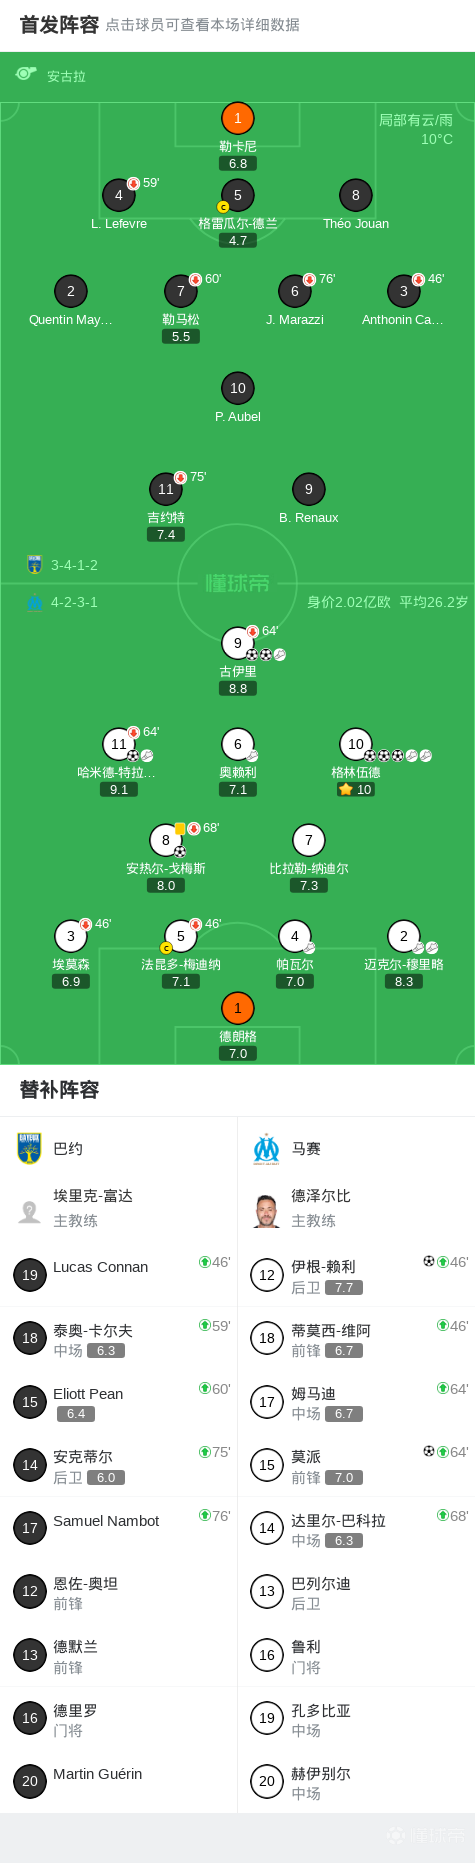
Task: Select goalkeeper 德朗格 orange number 1 circle
Action: pos(237,1008)
